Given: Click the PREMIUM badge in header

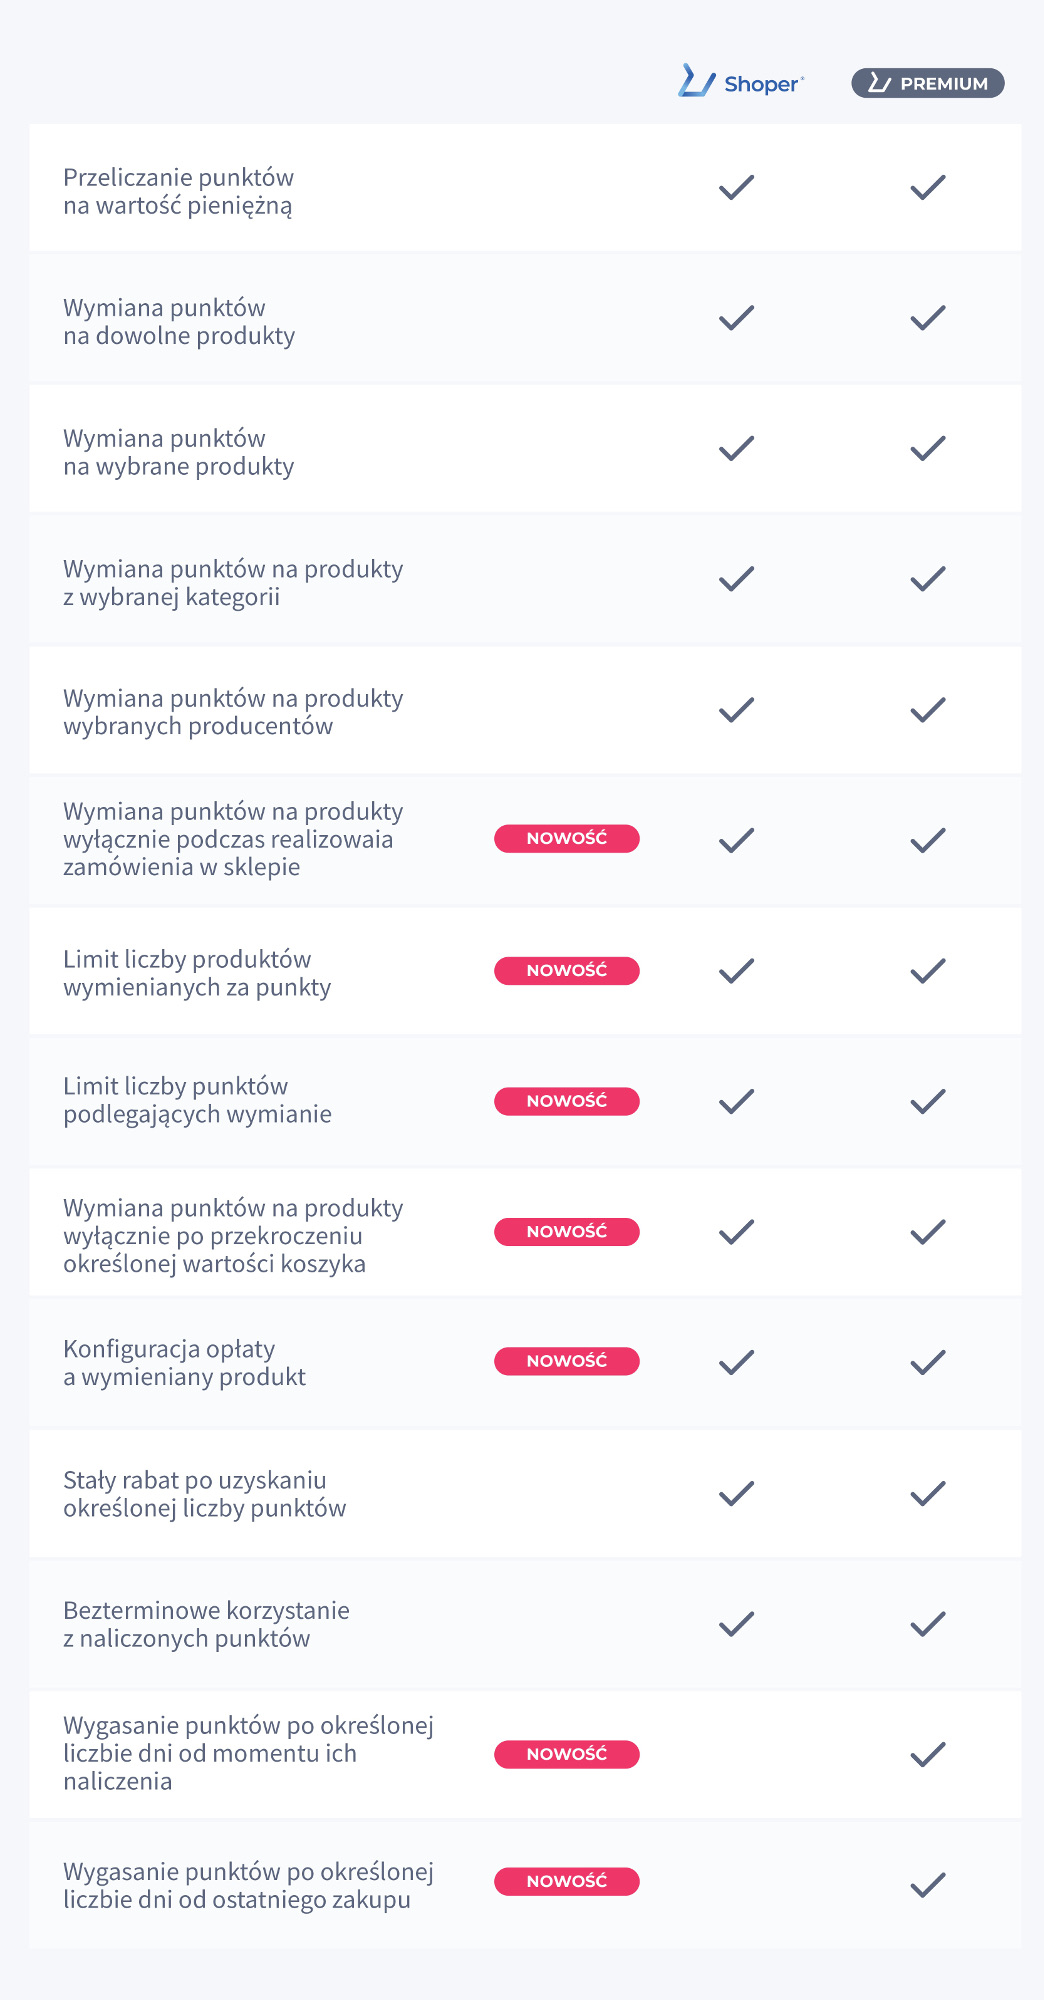Looking at the screenshot, I should pos(928,83).
